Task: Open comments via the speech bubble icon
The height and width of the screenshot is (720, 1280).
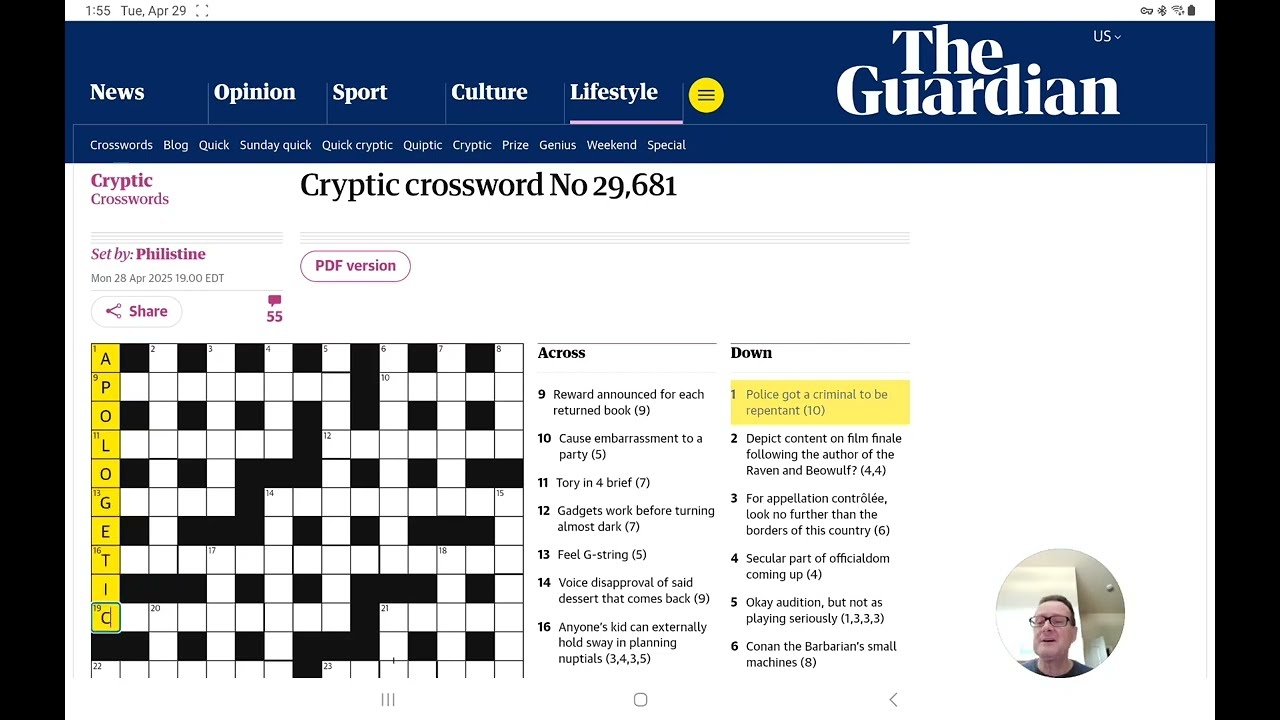Action: 273,302
